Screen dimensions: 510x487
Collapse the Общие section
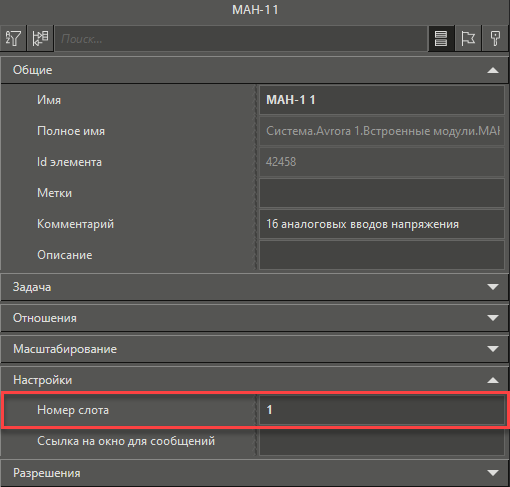point(493,70)
